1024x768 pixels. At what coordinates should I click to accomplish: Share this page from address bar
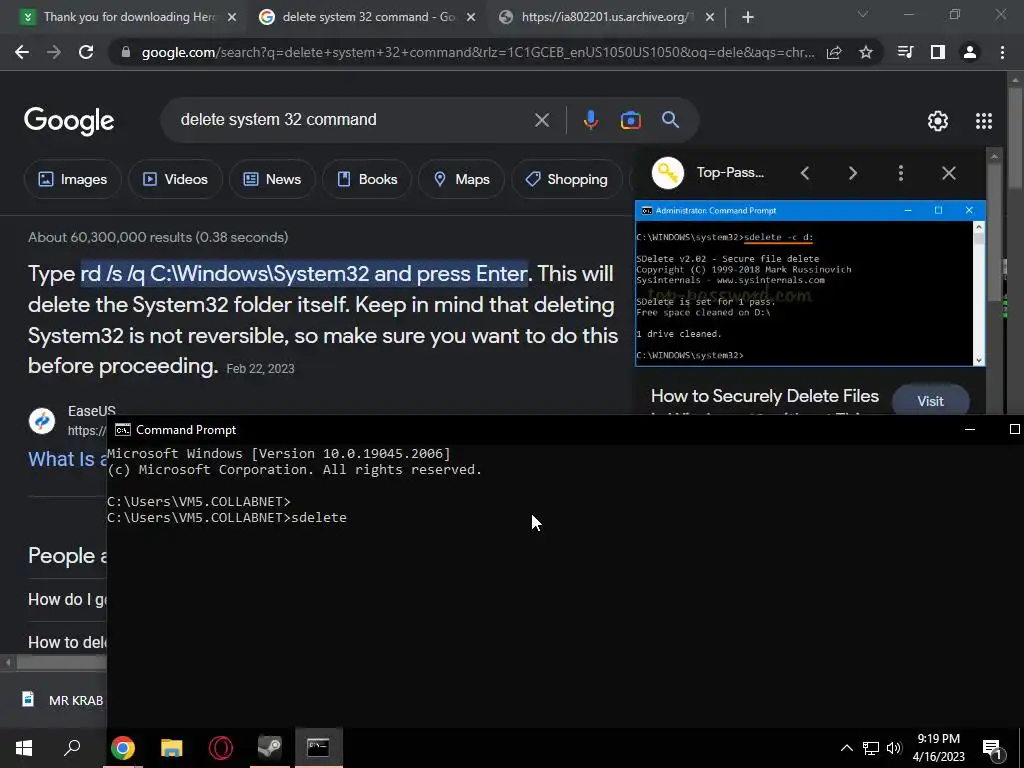(834, 53)
